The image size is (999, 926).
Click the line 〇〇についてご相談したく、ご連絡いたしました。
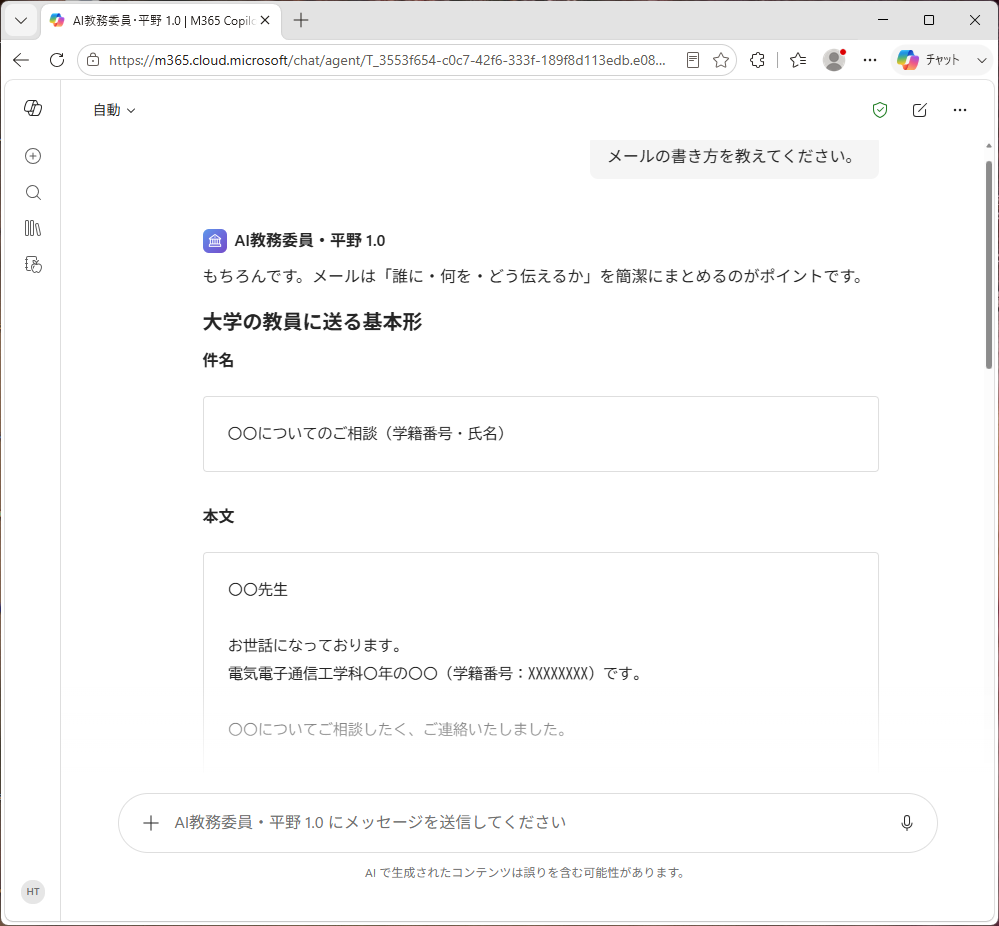[x=399, y=730]
